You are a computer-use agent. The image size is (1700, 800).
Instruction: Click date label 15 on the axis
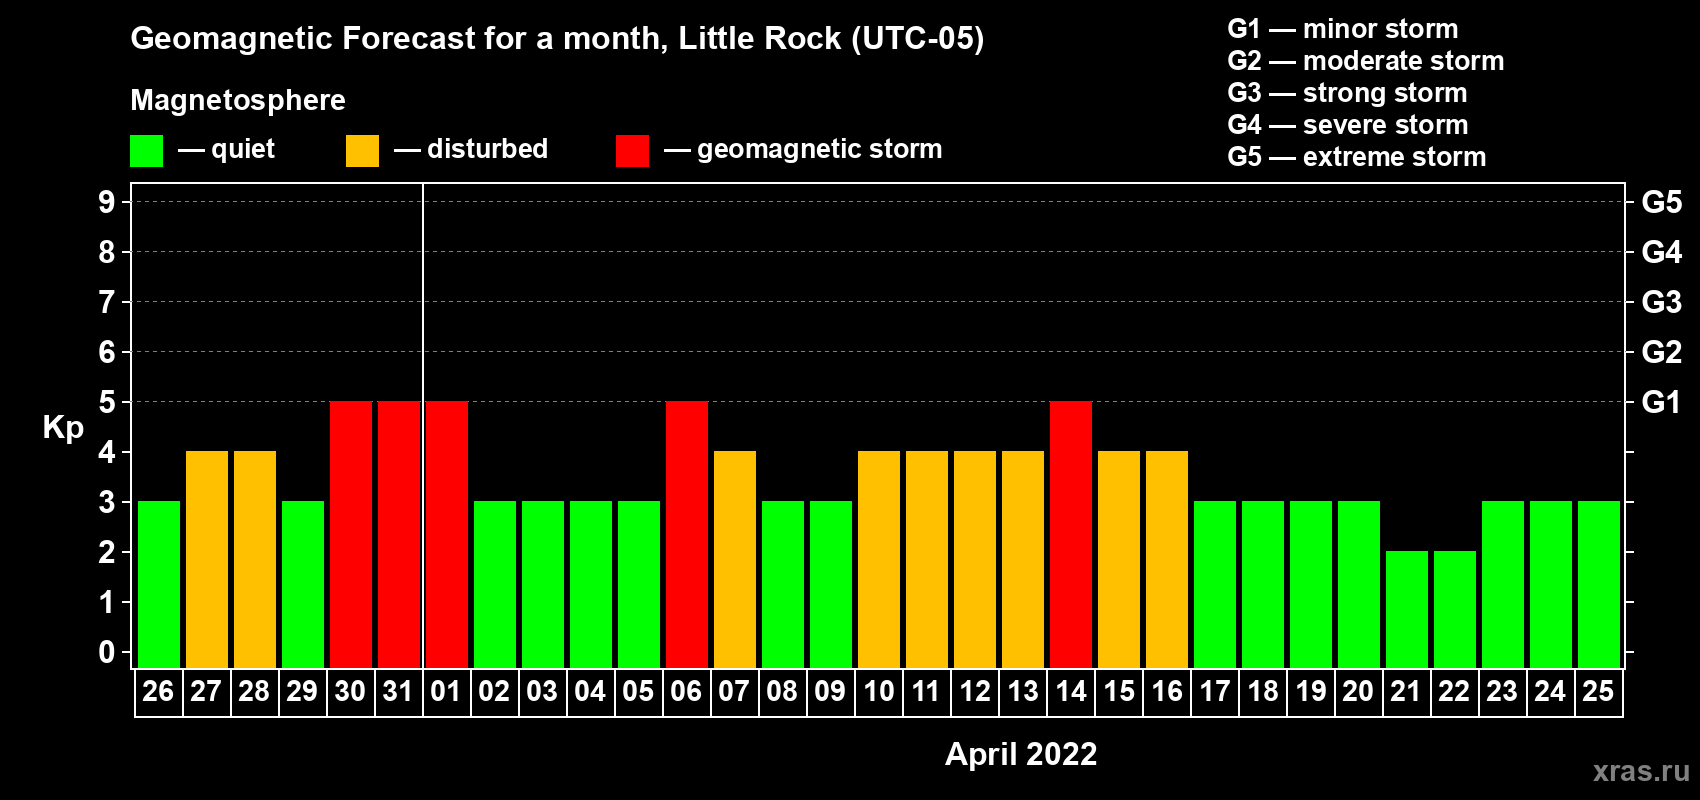[1118, 692]
